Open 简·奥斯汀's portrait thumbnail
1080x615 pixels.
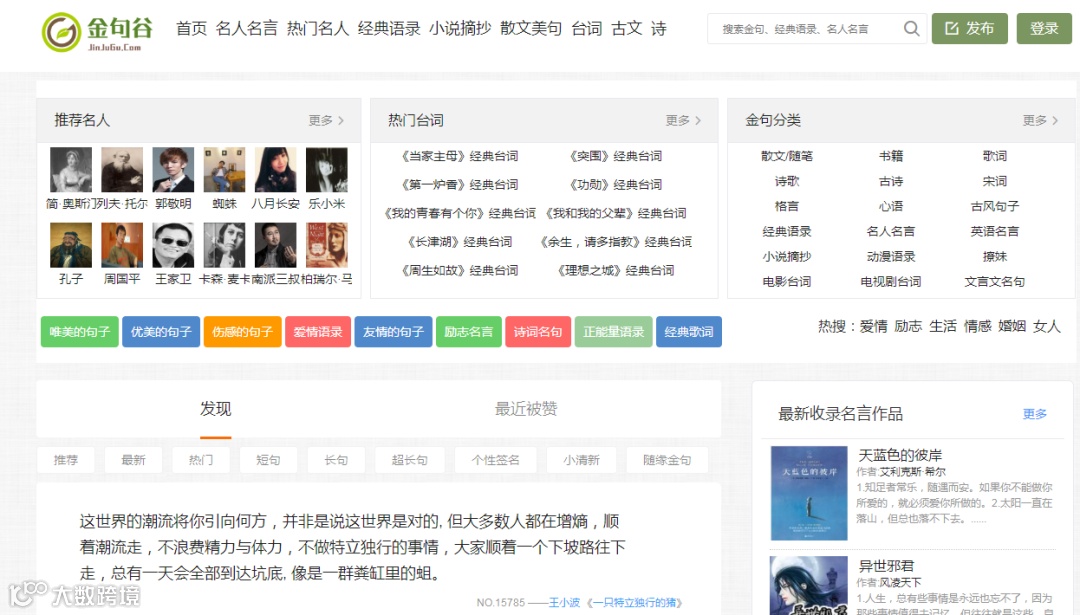[71, 169]
